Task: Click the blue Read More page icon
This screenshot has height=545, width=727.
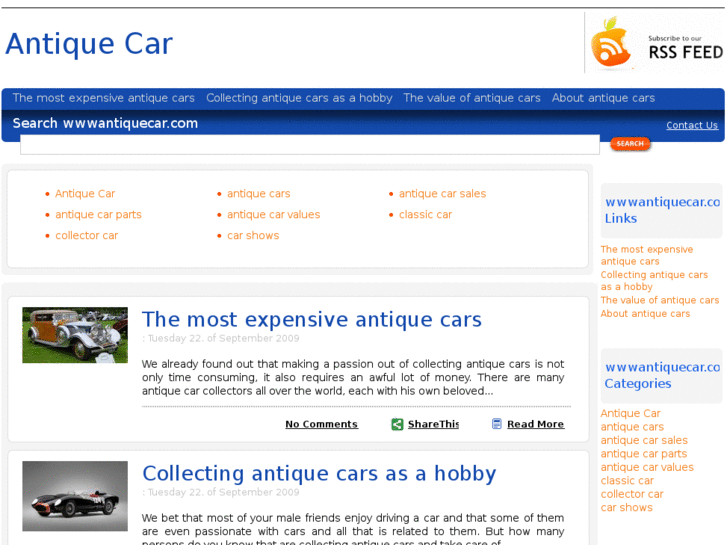Action: point(497,424)
